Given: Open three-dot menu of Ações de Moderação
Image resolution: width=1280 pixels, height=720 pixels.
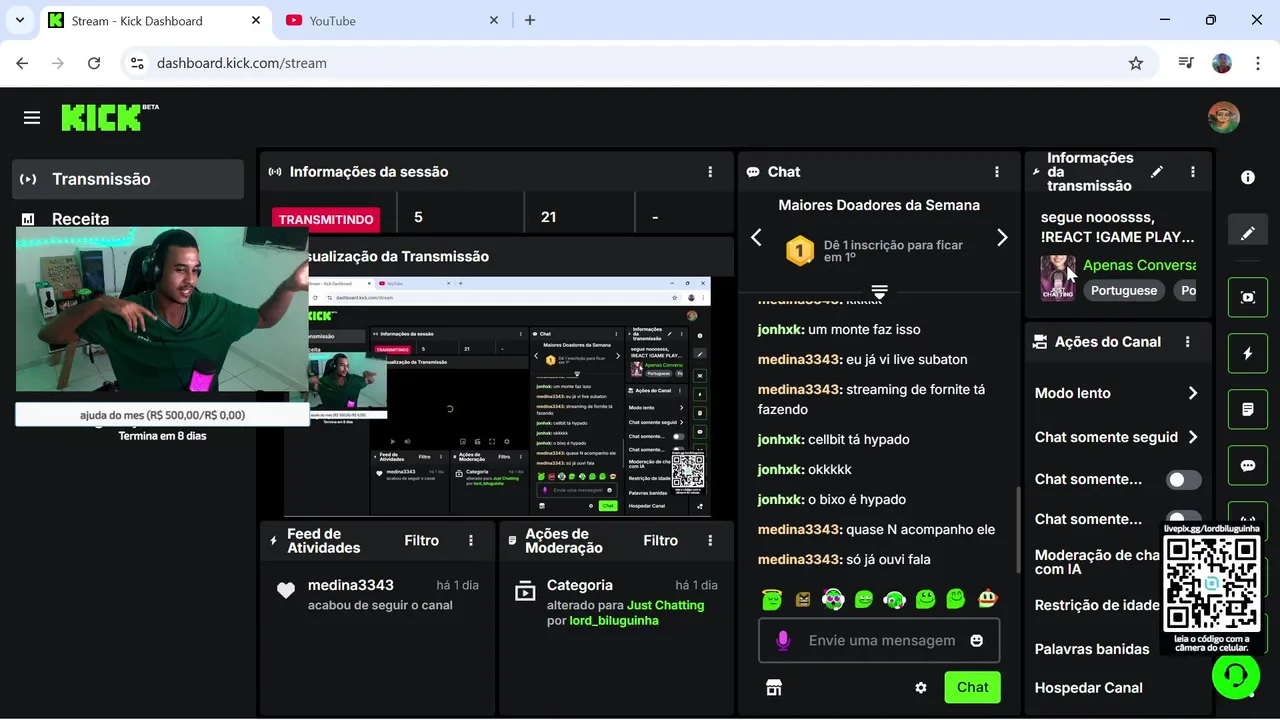Looking at the screenshot, I should click(x=711, y=540).
